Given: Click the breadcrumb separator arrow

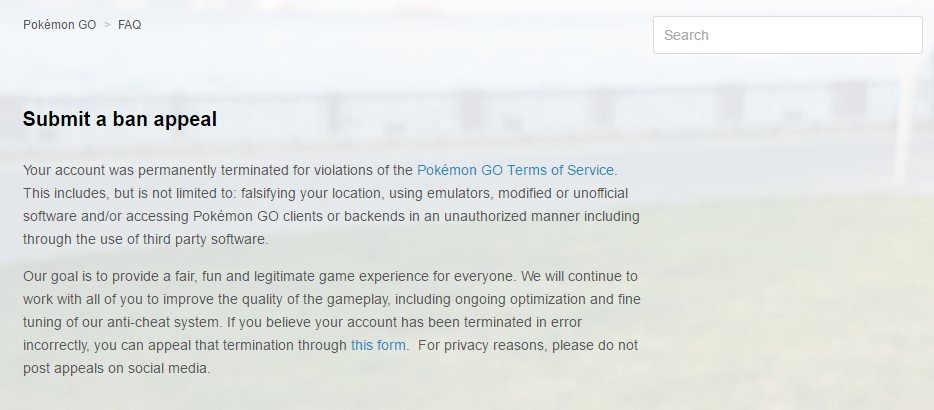Looking at the screenshot, I should tap(107, 25).
